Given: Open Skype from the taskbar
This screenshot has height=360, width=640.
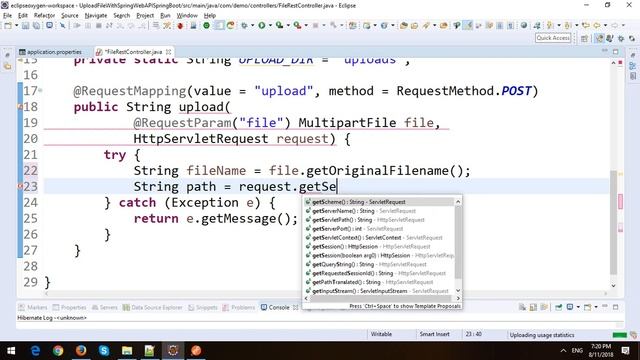Looking at the screenshot, I should (104, 351).
